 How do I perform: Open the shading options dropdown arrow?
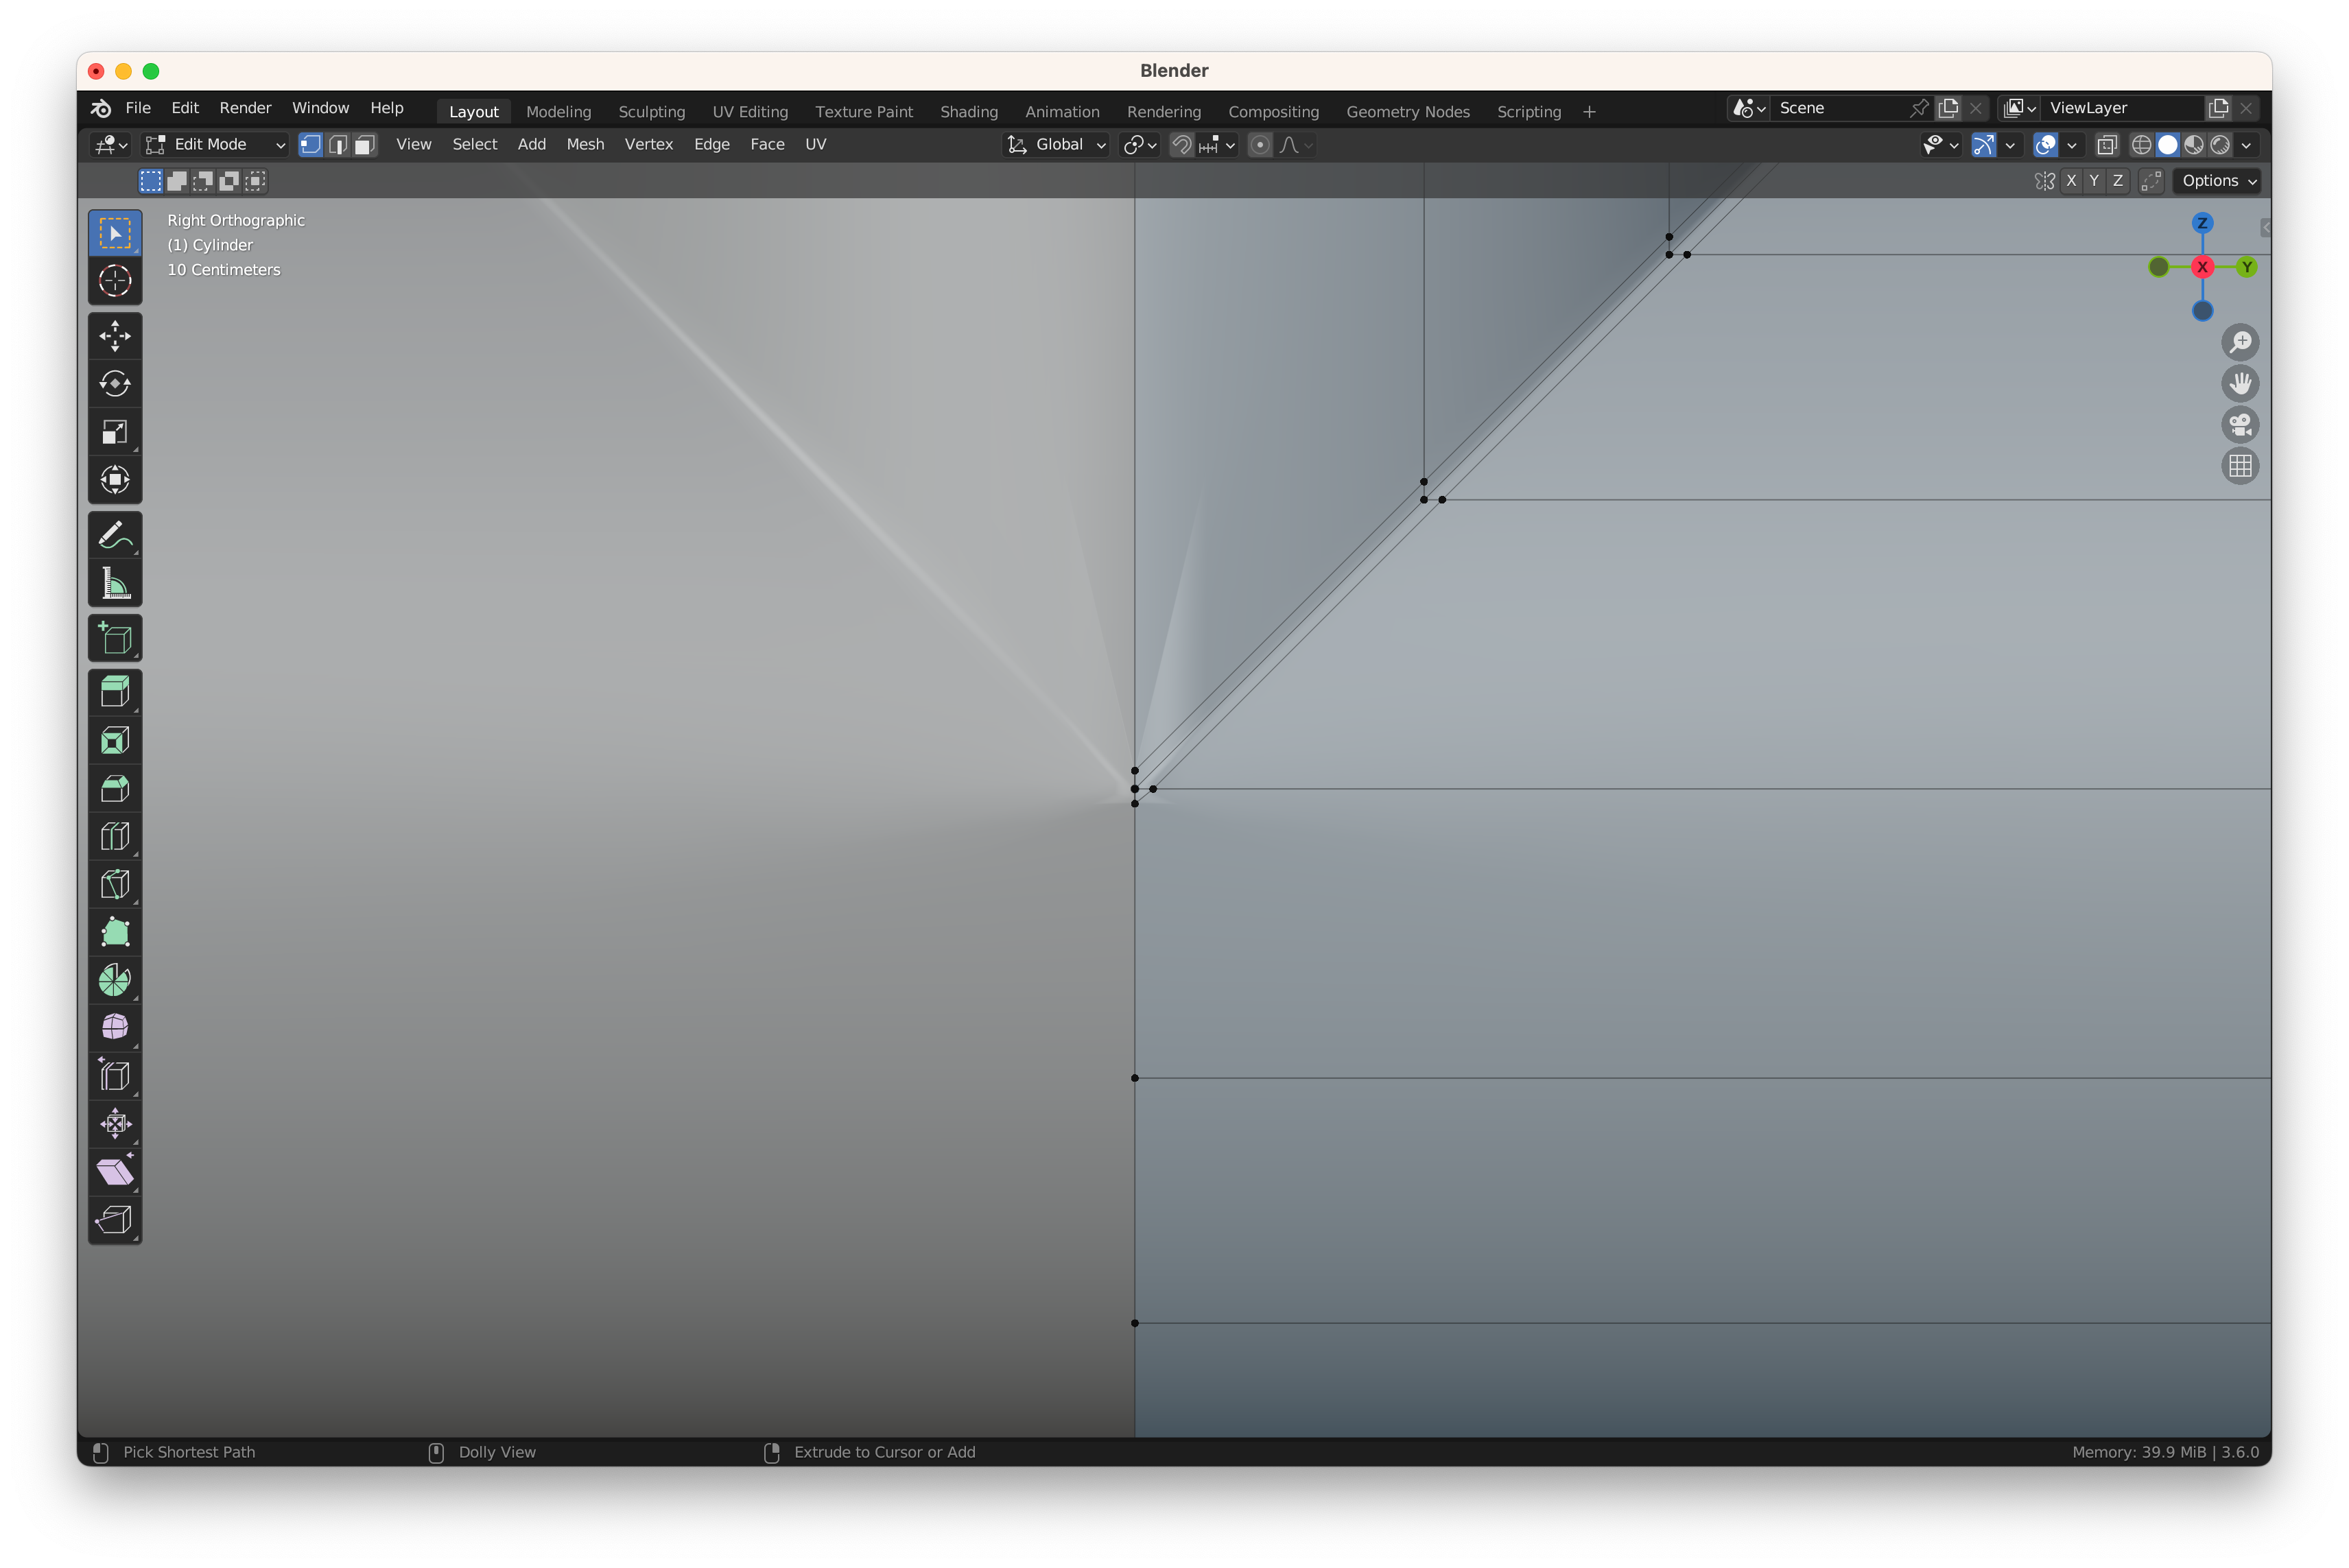coord(2246,145)
